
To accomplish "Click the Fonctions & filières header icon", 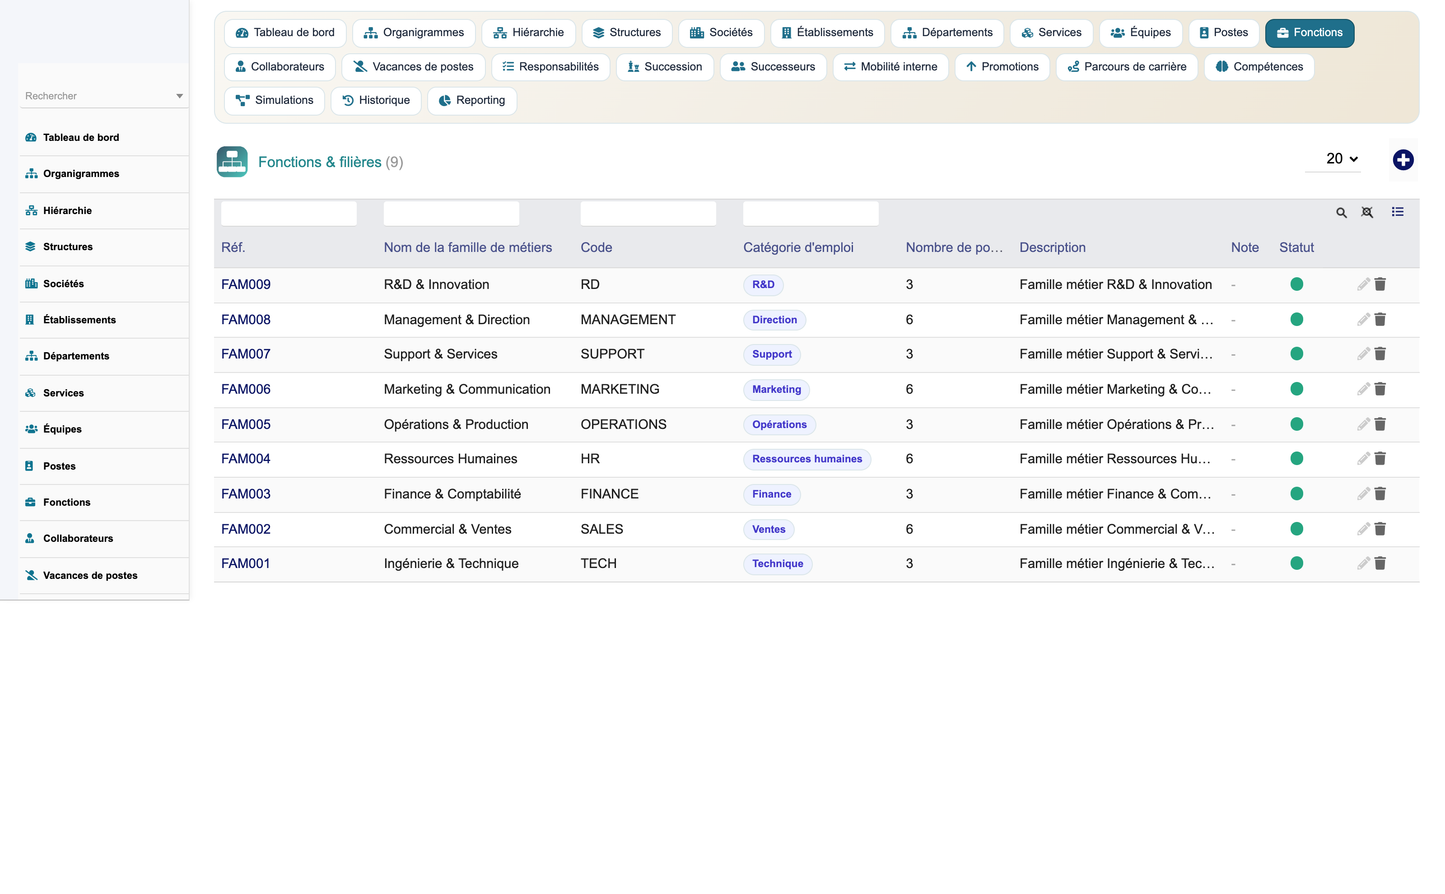I will 232,161.
